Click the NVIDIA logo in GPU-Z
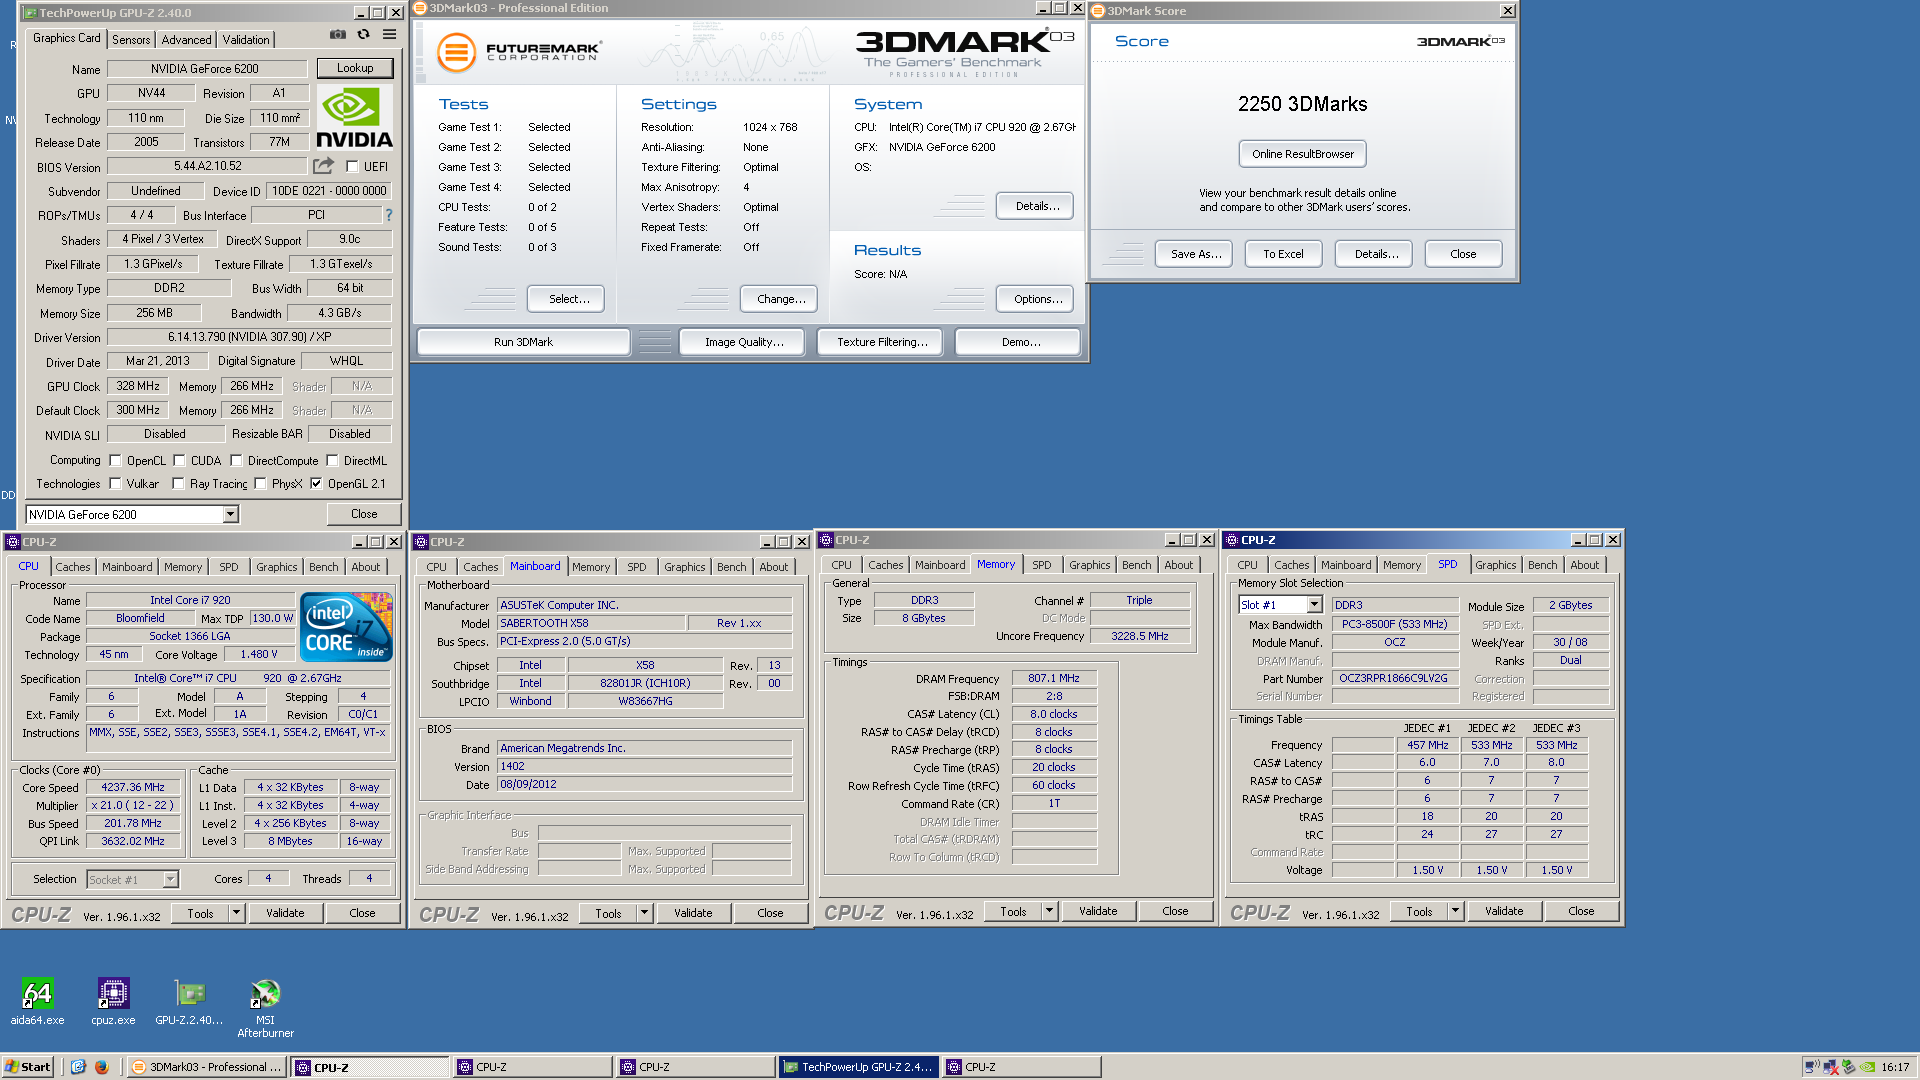The width and height of the screenshot is (1920, 1080). [354, 118]
